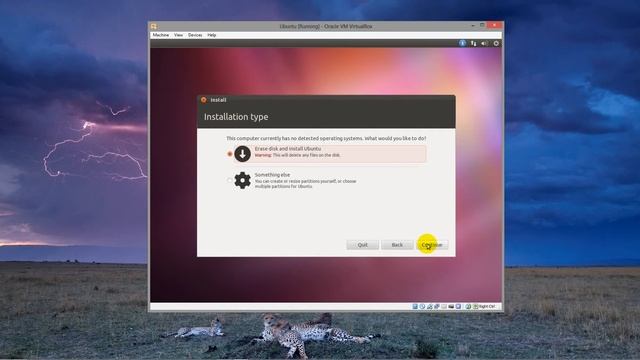Click the VirtualBox window title bar icon
Screen dimensions: 640x360
[154, 26]
